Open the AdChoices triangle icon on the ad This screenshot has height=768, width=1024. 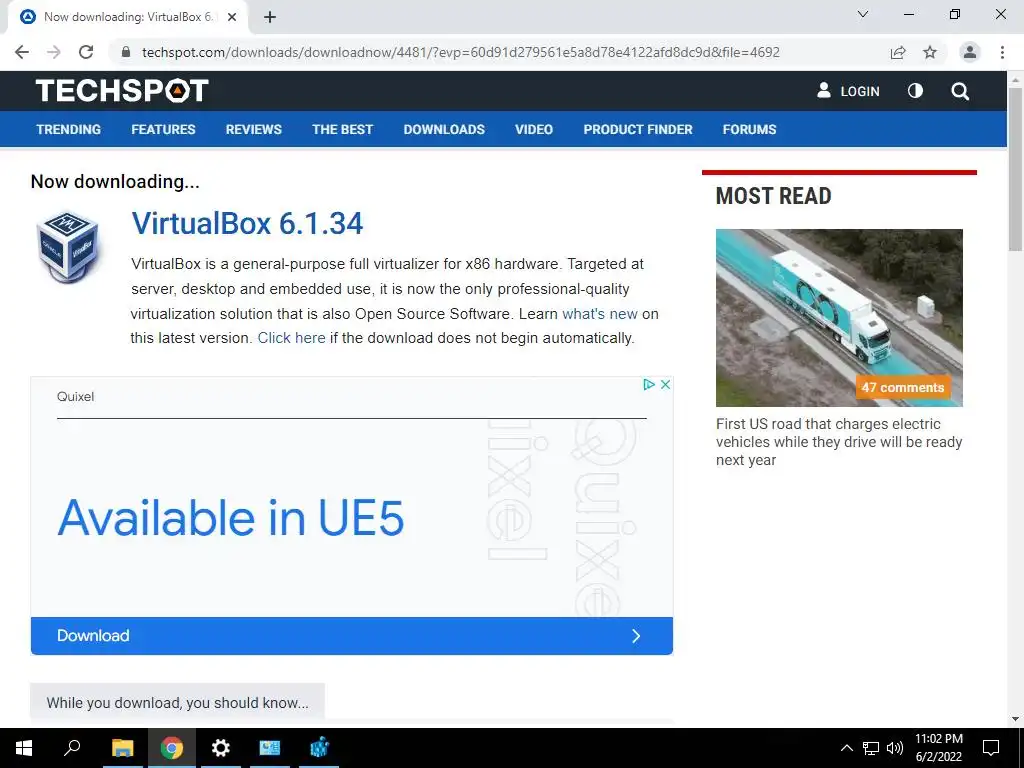tap(648, 385)
